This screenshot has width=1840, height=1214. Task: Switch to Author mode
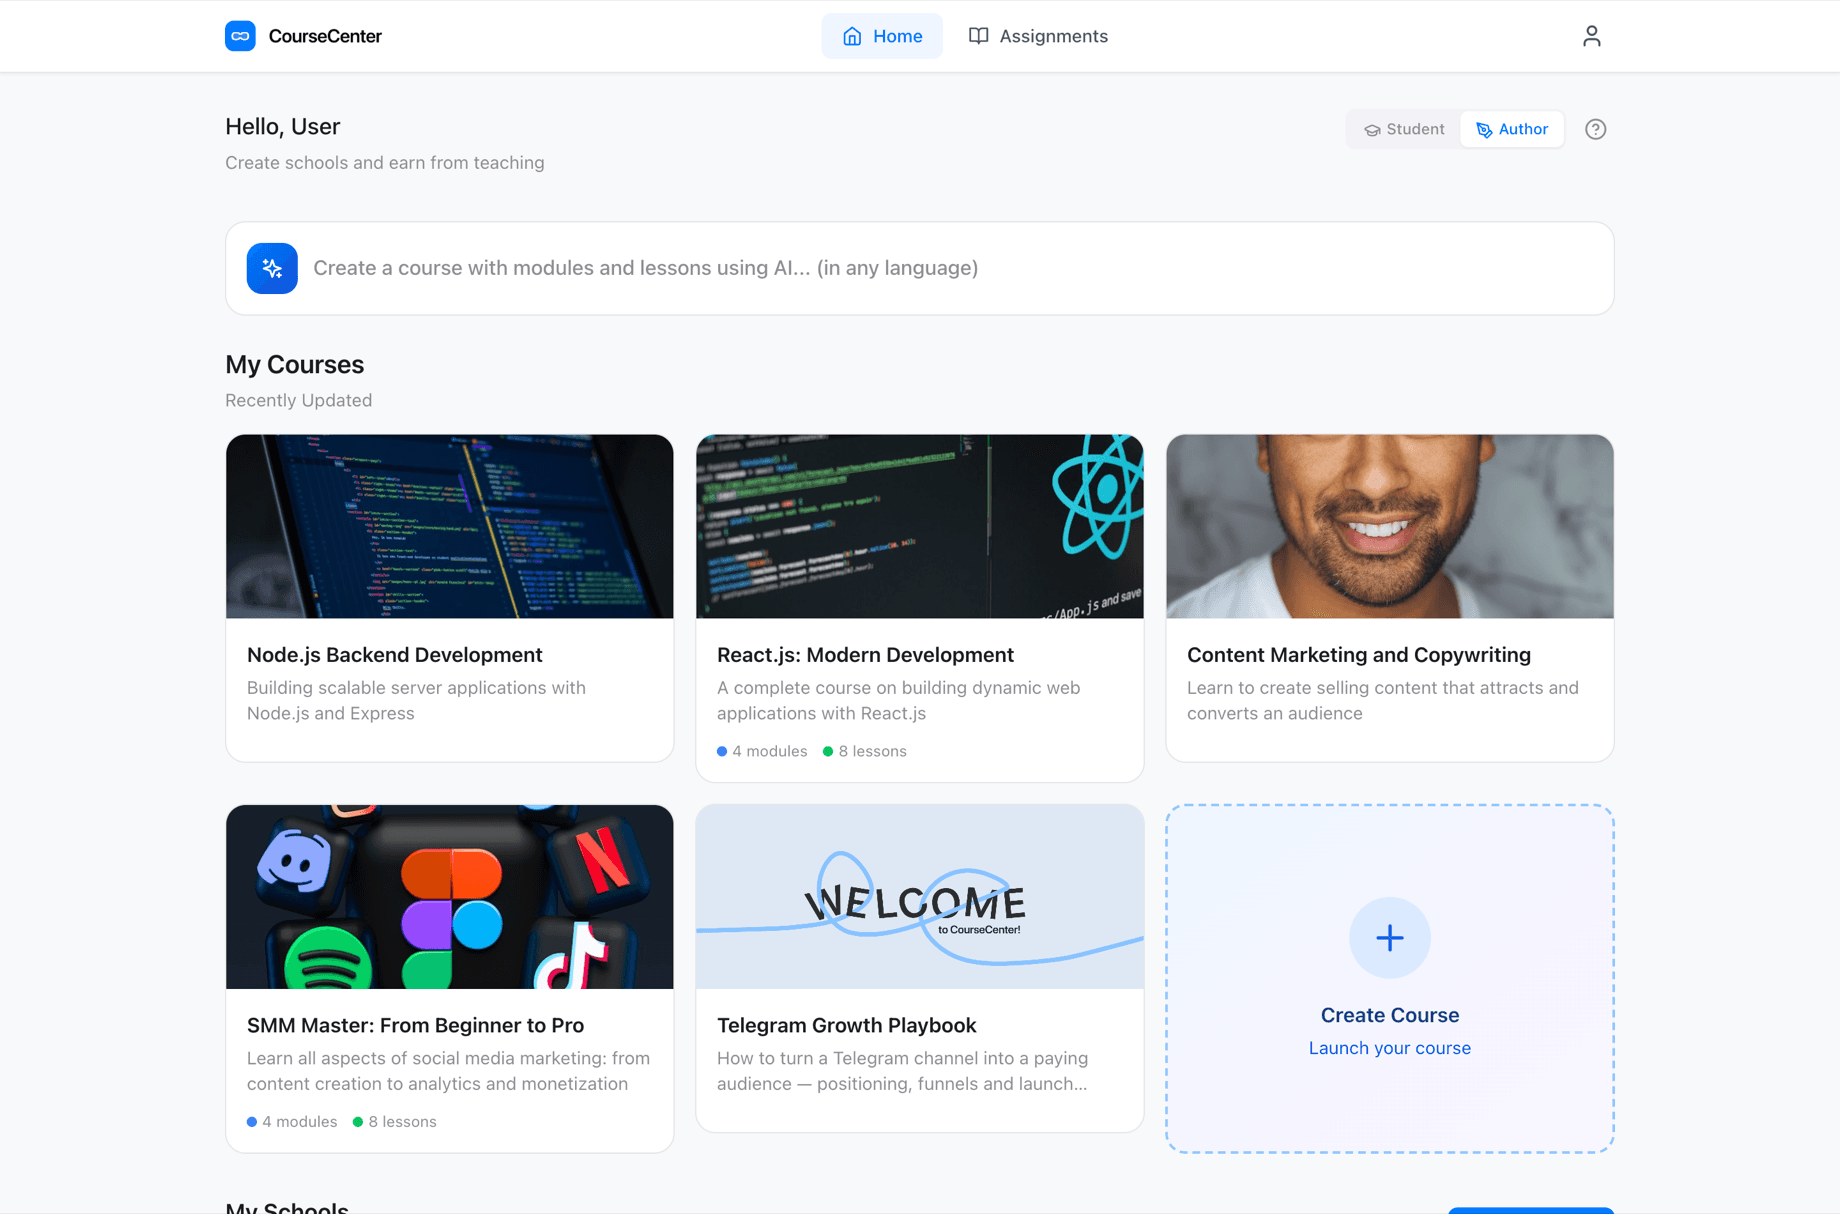tap(1512, 129)
